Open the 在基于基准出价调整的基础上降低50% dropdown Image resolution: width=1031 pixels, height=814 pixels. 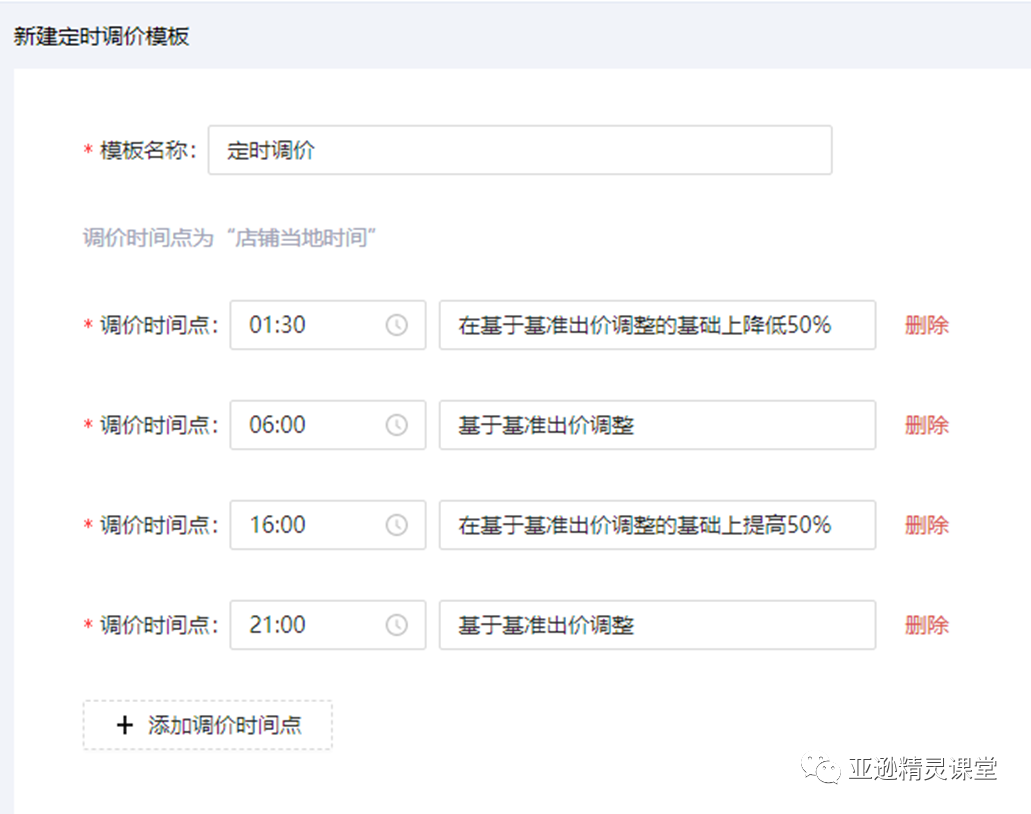coord(657,325)
